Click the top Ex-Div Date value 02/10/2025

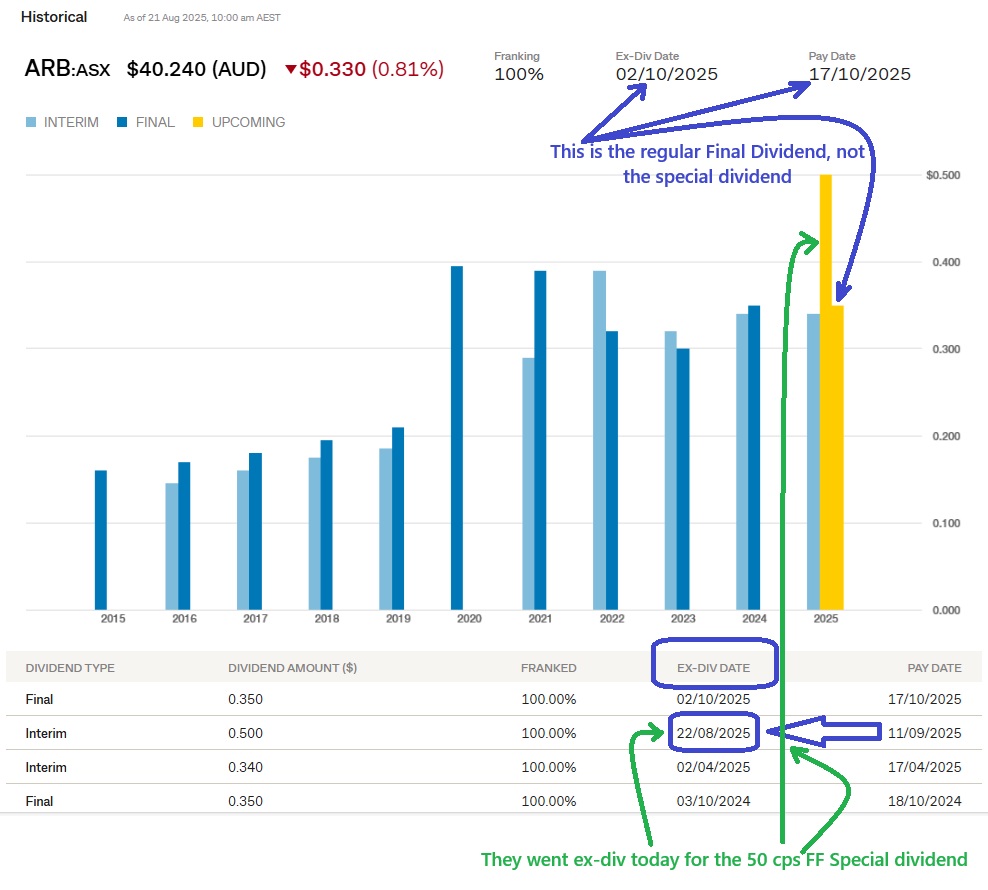(x=666, y=74)
